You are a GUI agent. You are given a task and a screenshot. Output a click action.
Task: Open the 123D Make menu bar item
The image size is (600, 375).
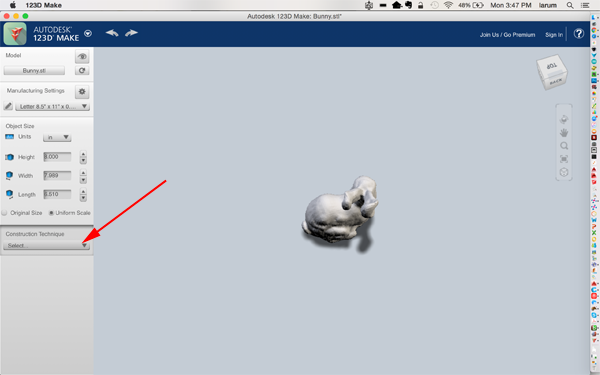44,5
